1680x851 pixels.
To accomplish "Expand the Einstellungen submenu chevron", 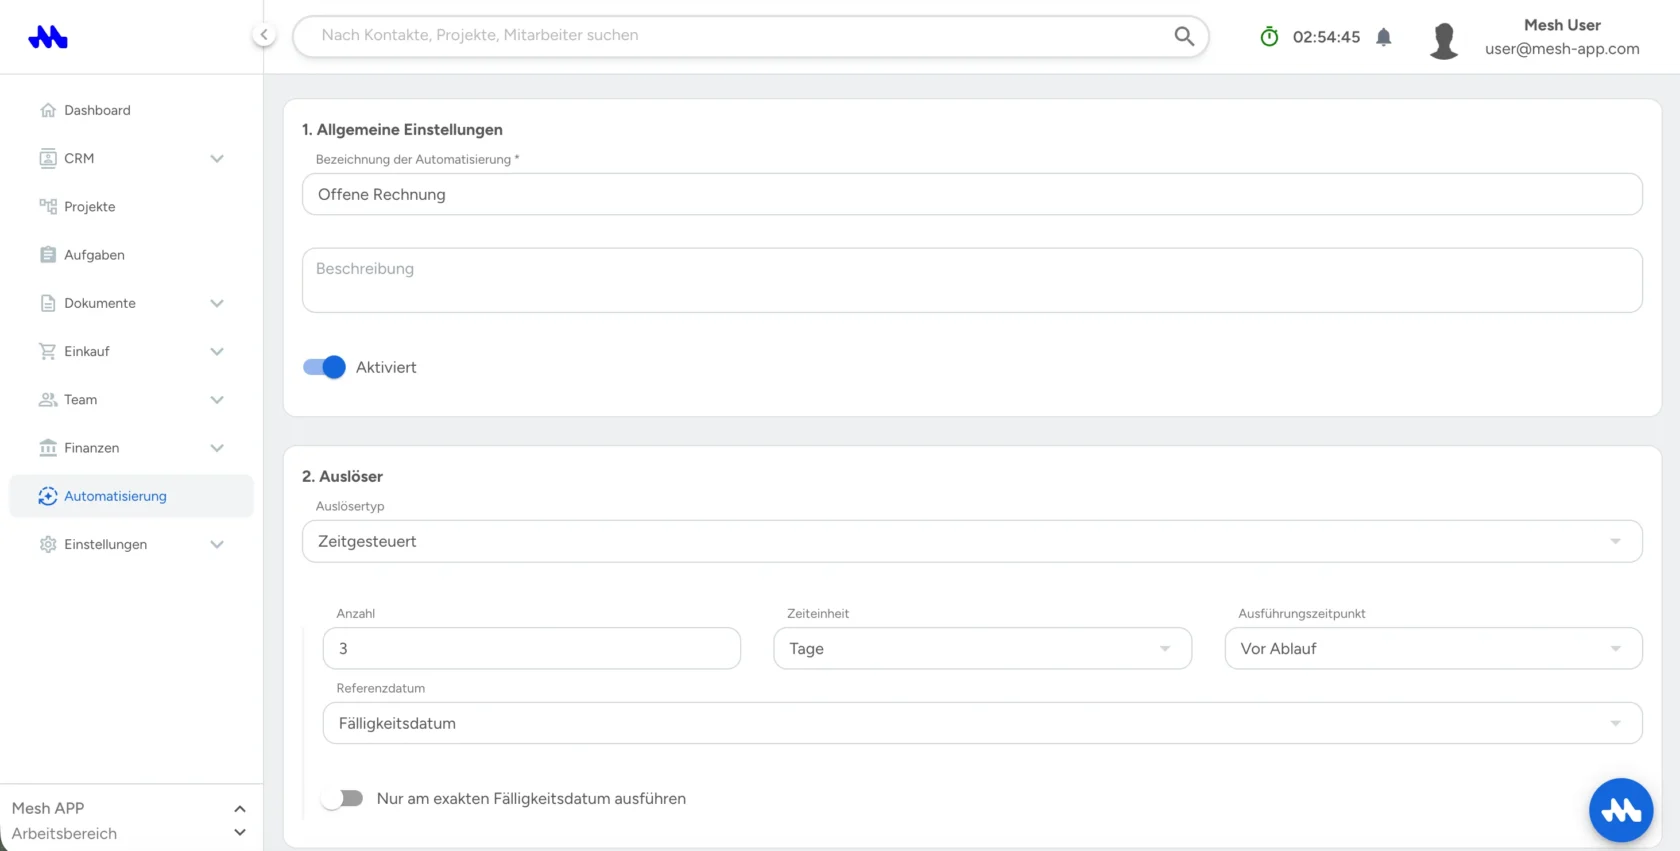I will [217, 544].
